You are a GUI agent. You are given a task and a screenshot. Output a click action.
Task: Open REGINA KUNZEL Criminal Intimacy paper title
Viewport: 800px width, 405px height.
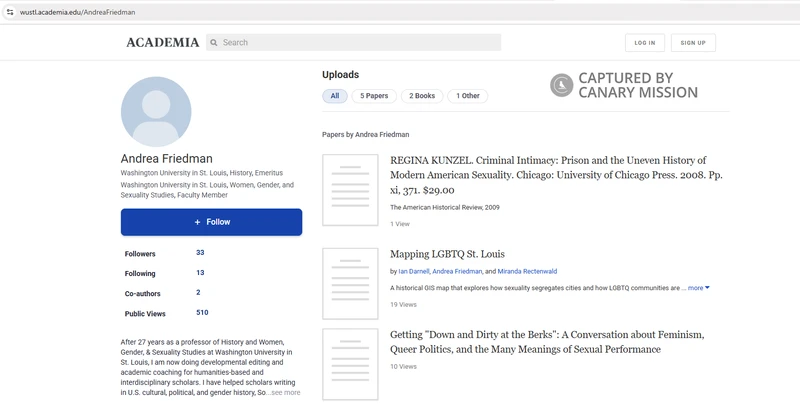[556, 175]
